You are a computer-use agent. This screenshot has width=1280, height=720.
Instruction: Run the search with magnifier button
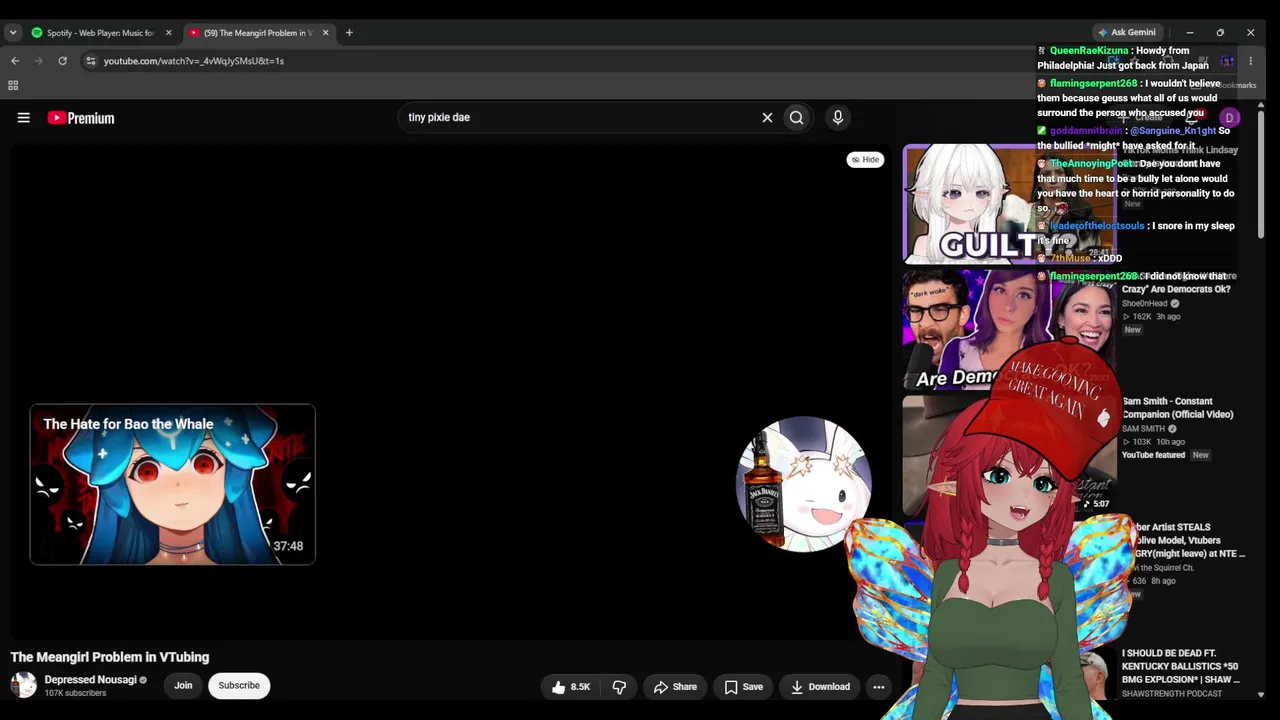coord(796,117)
